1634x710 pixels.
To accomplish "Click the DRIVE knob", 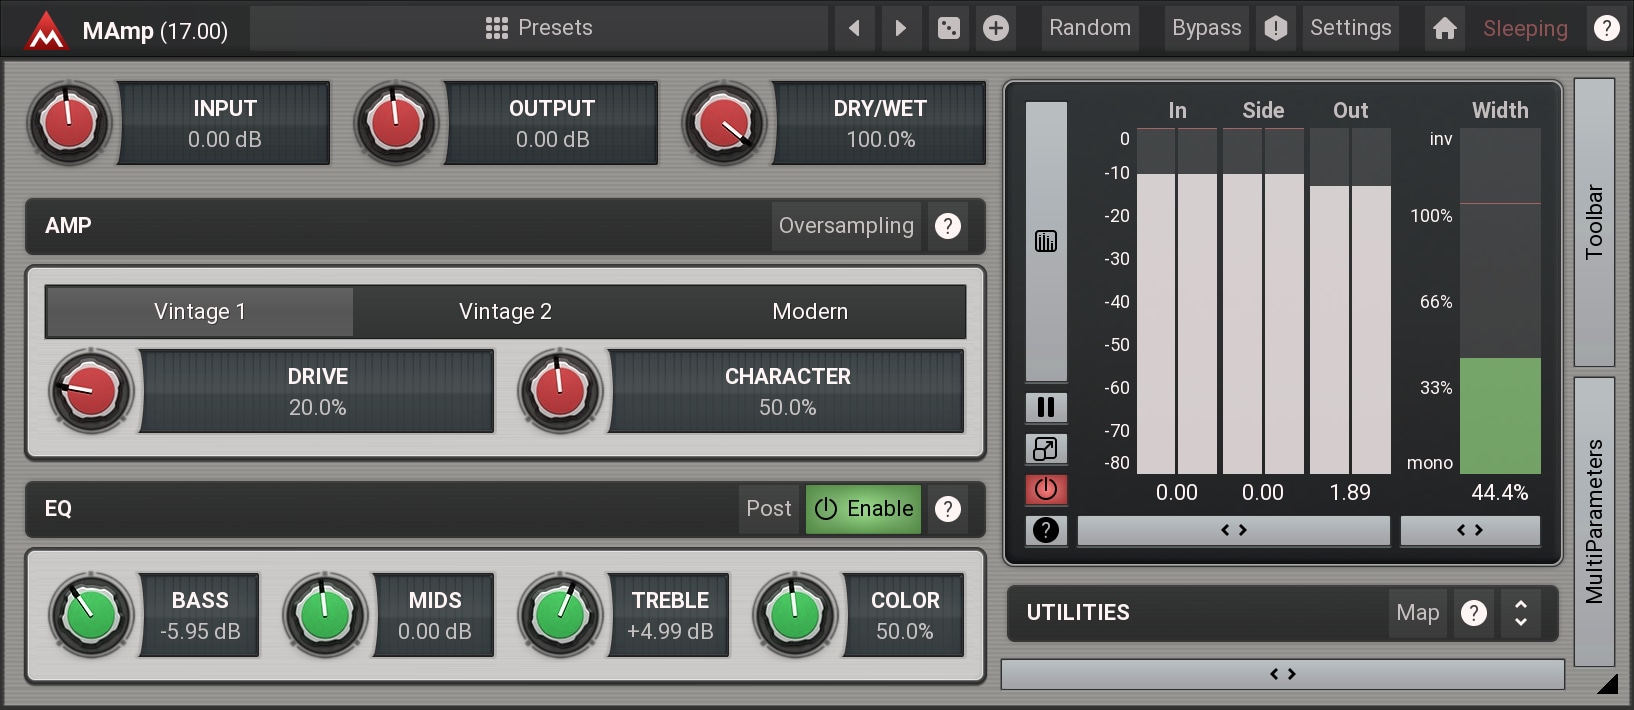I will (91, 391).
